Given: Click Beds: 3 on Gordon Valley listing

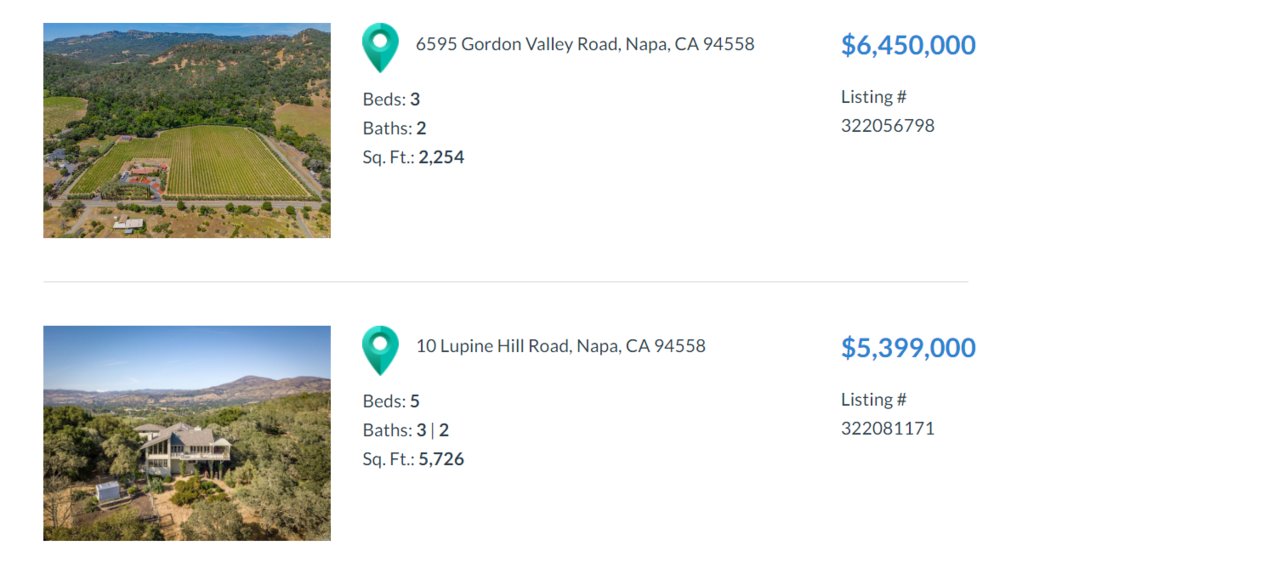Looking at the screenshot, I should [391, 99].
